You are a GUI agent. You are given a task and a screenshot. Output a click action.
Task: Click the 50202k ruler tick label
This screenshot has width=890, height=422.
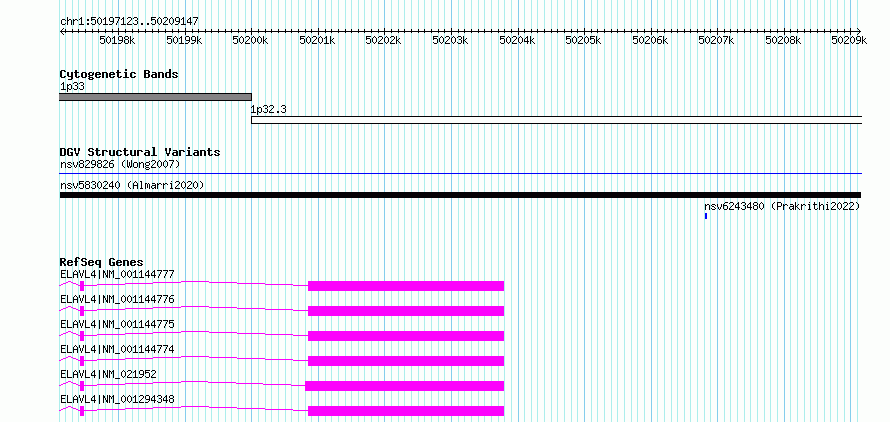click(384, 40)
